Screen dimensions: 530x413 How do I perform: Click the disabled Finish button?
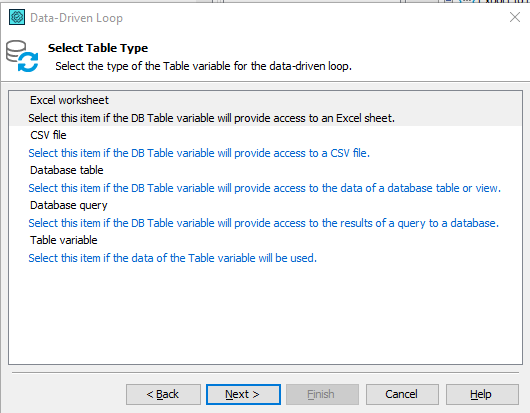[322, 394]
